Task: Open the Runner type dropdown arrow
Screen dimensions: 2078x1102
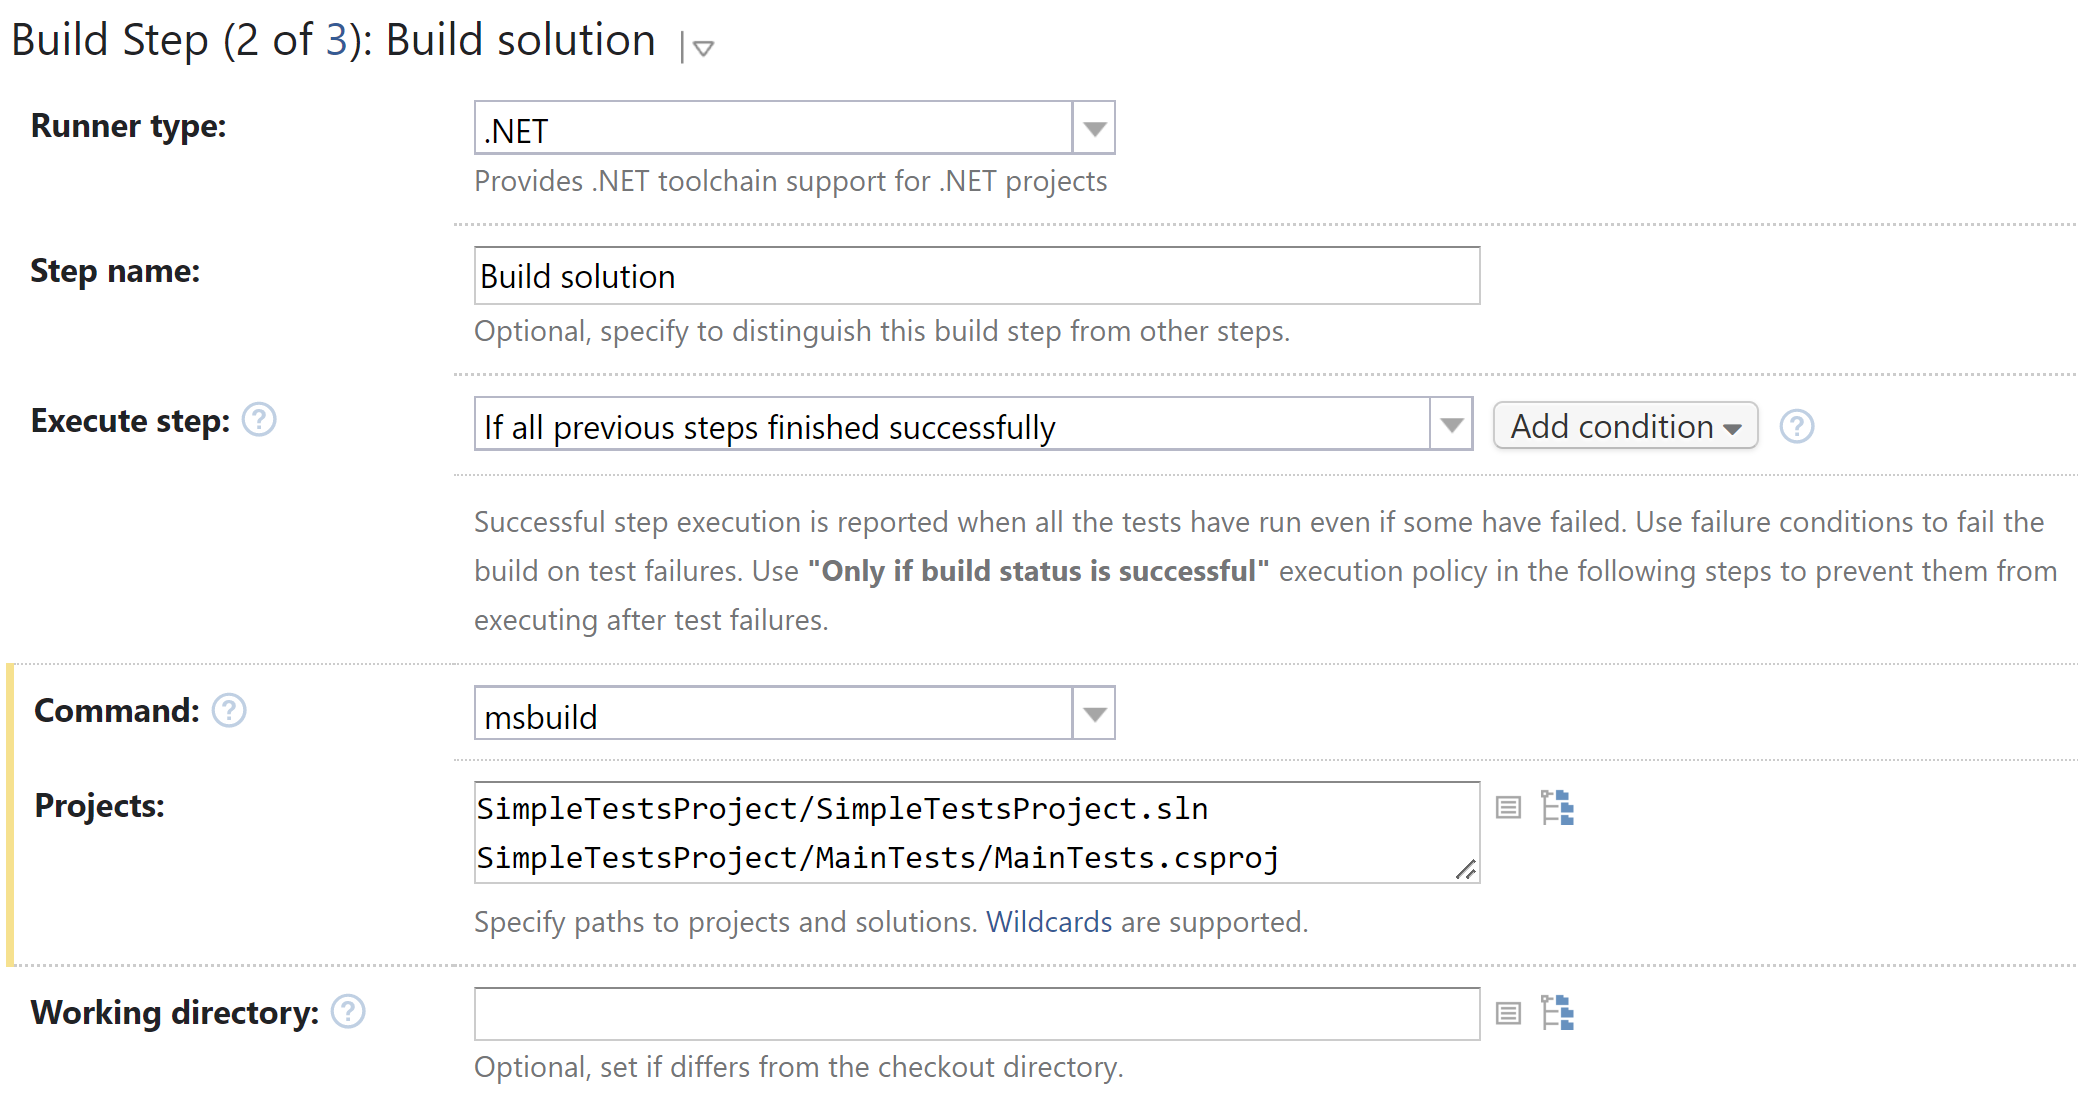Action: (x=1094, y=129)
